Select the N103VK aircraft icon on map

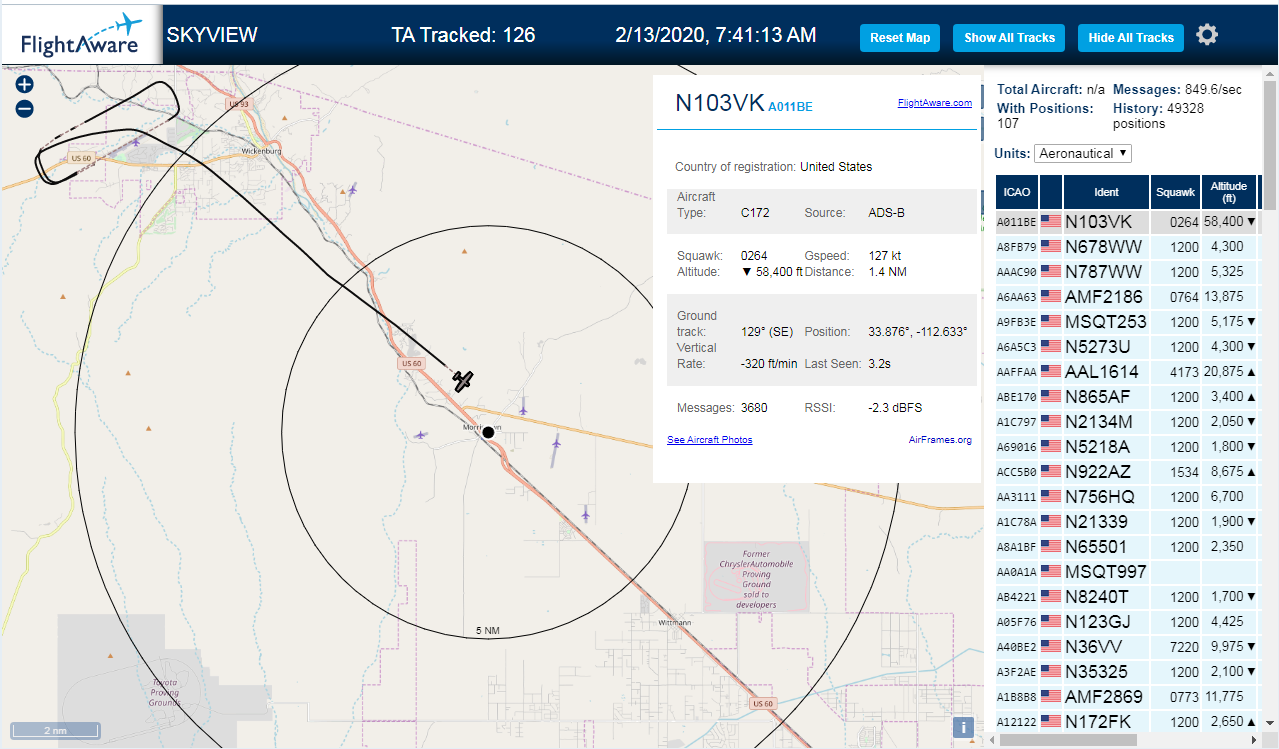(x=463, y=380)
